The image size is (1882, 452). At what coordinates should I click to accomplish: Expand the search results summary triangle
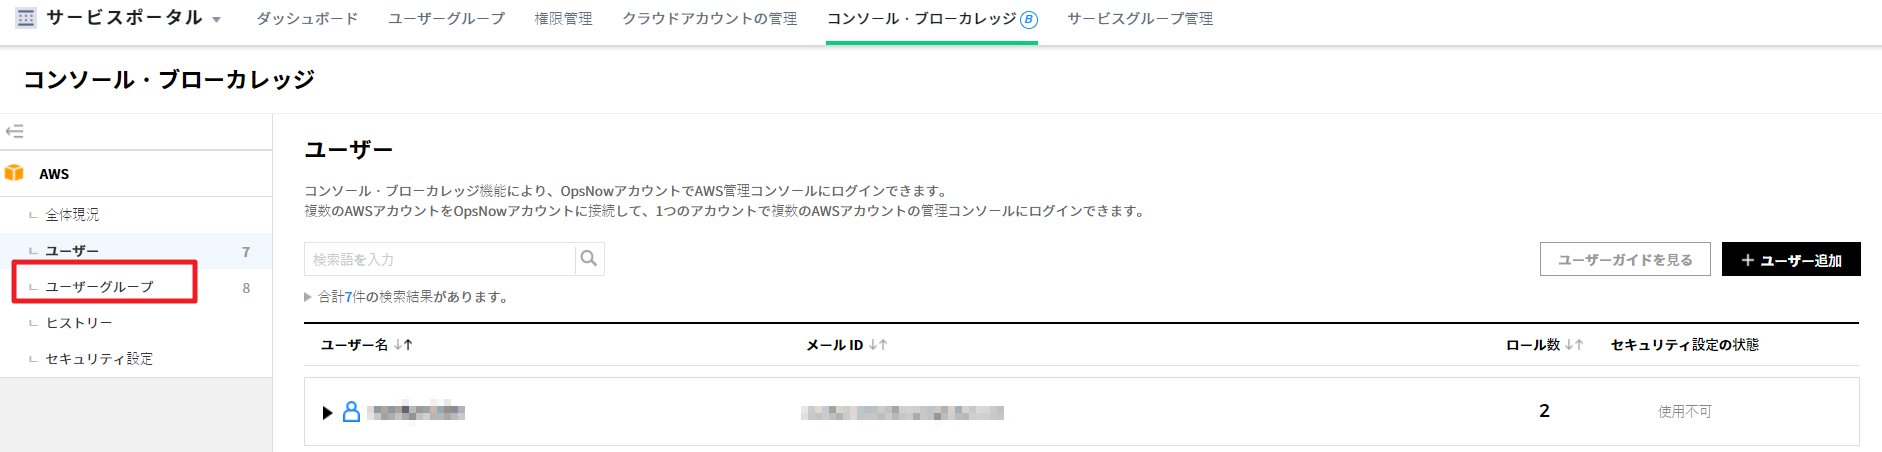[308, 297]
